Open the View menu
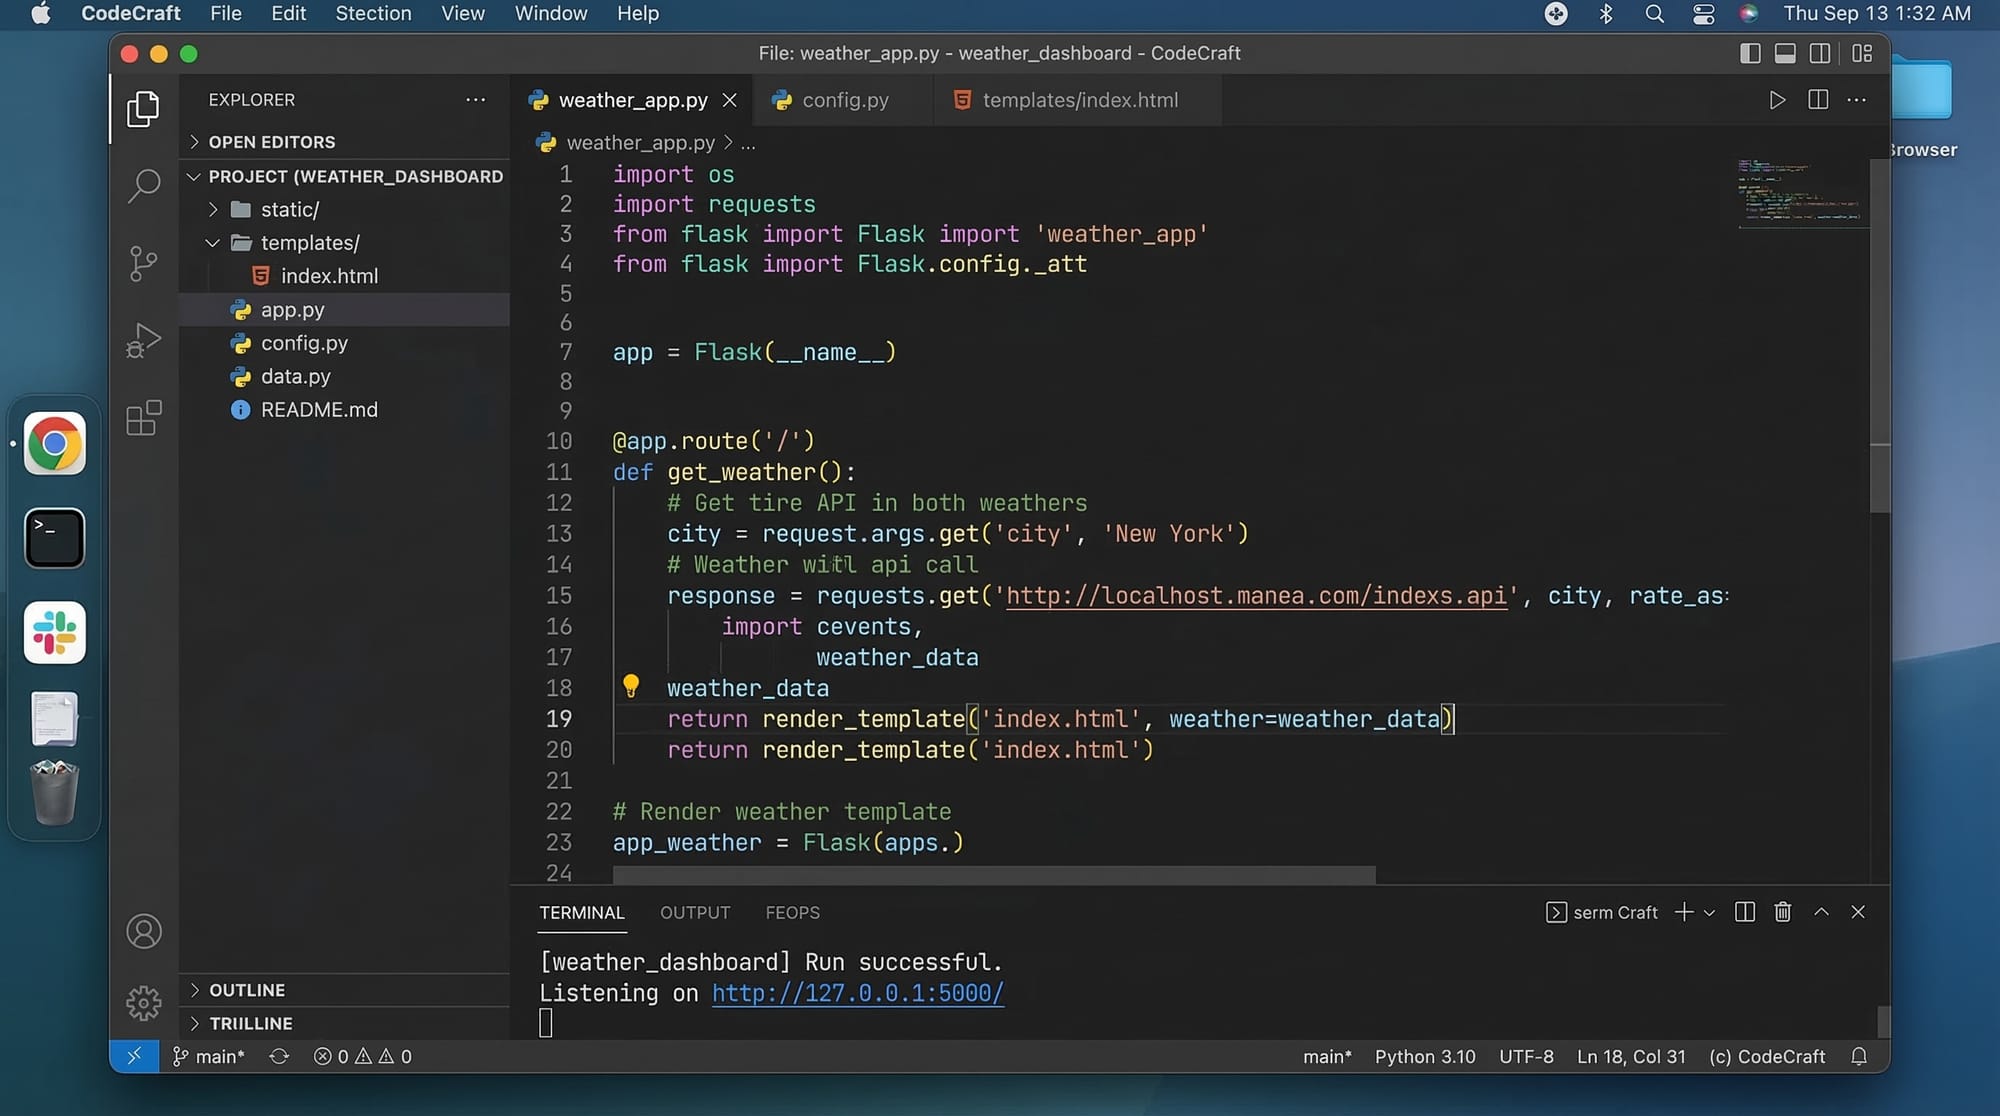Image resolution: width=2000 pixels, height=1116 pixels. point(462,14)
